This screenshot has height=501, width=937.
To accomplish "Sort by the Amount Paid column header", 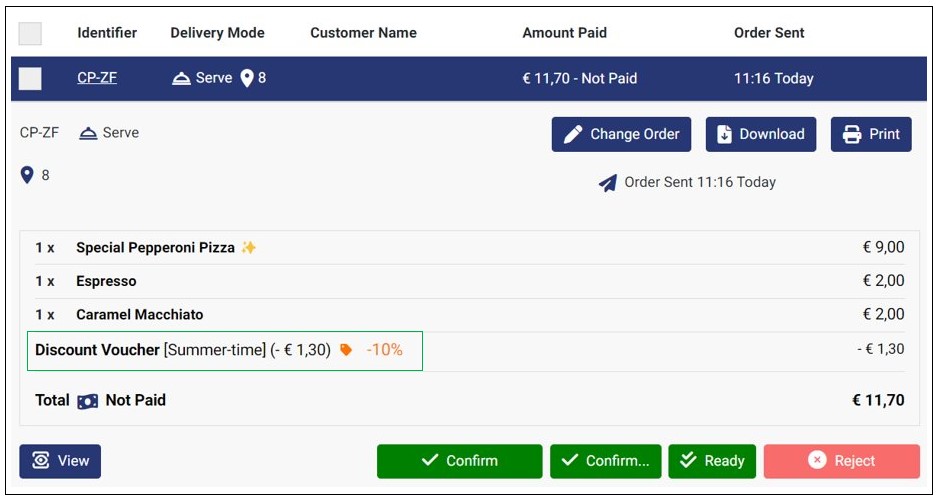I will [x=564, y=33].
